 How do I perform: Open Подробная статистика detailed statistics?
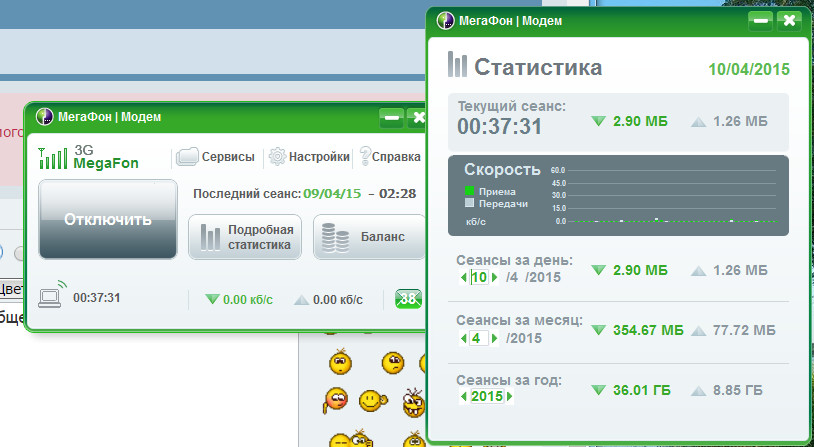pos(245,237)
